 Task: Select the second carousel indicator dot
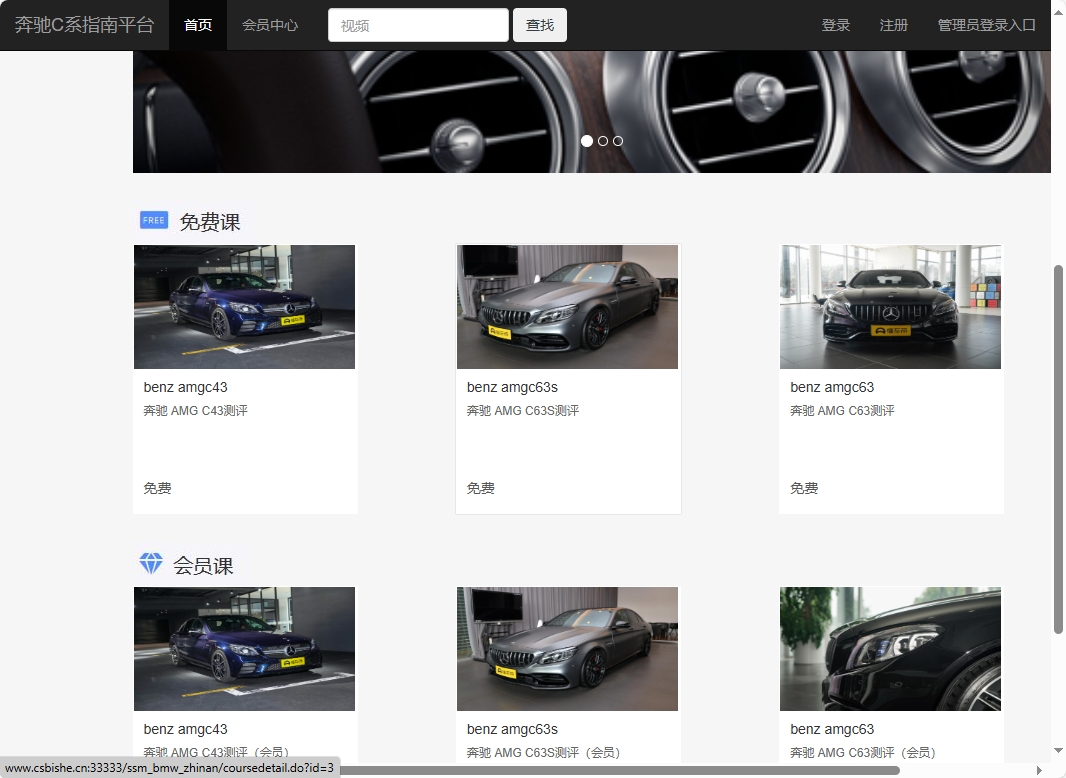[x=602, y=141]
